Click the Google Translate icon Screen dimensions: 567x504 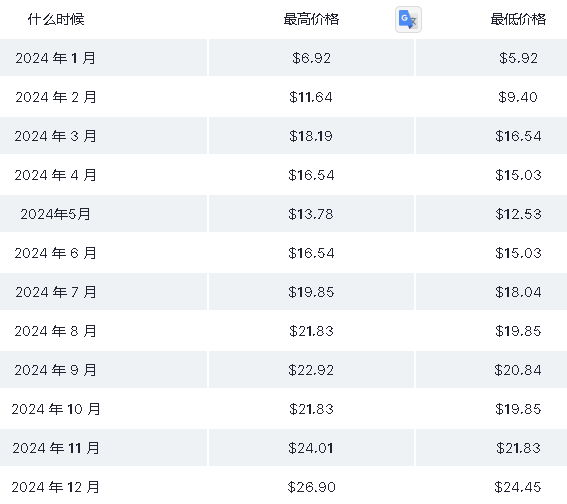coord(408,20)
